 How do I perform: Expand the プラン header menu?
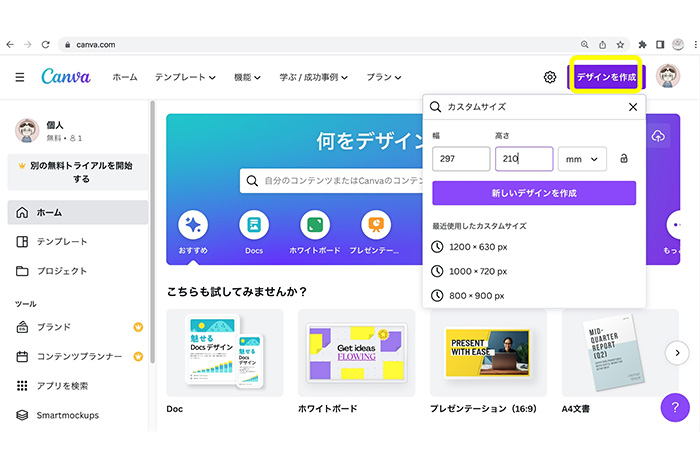tap(383, 77)
